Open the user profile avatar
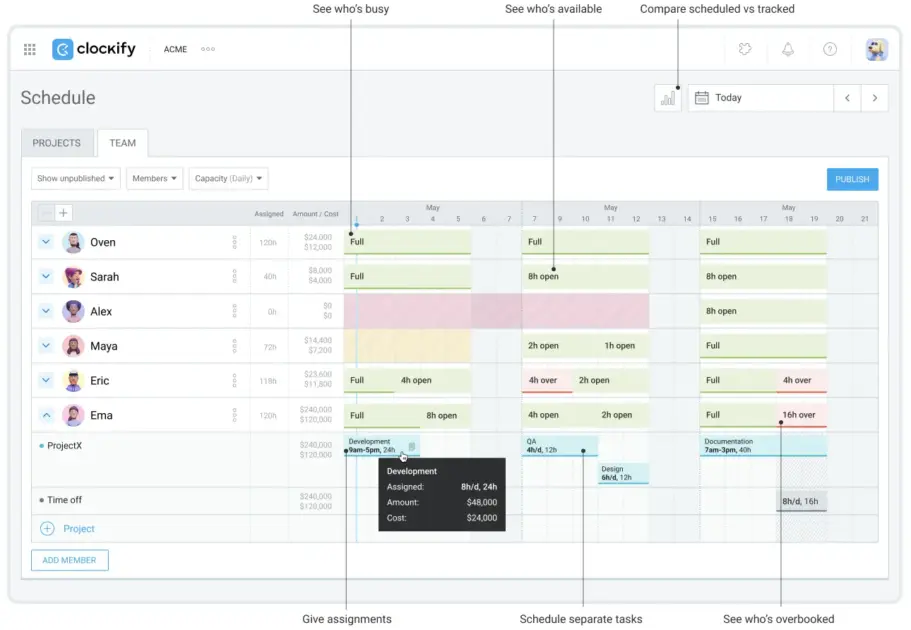The image size is (911, 630). tap(876, 49)
